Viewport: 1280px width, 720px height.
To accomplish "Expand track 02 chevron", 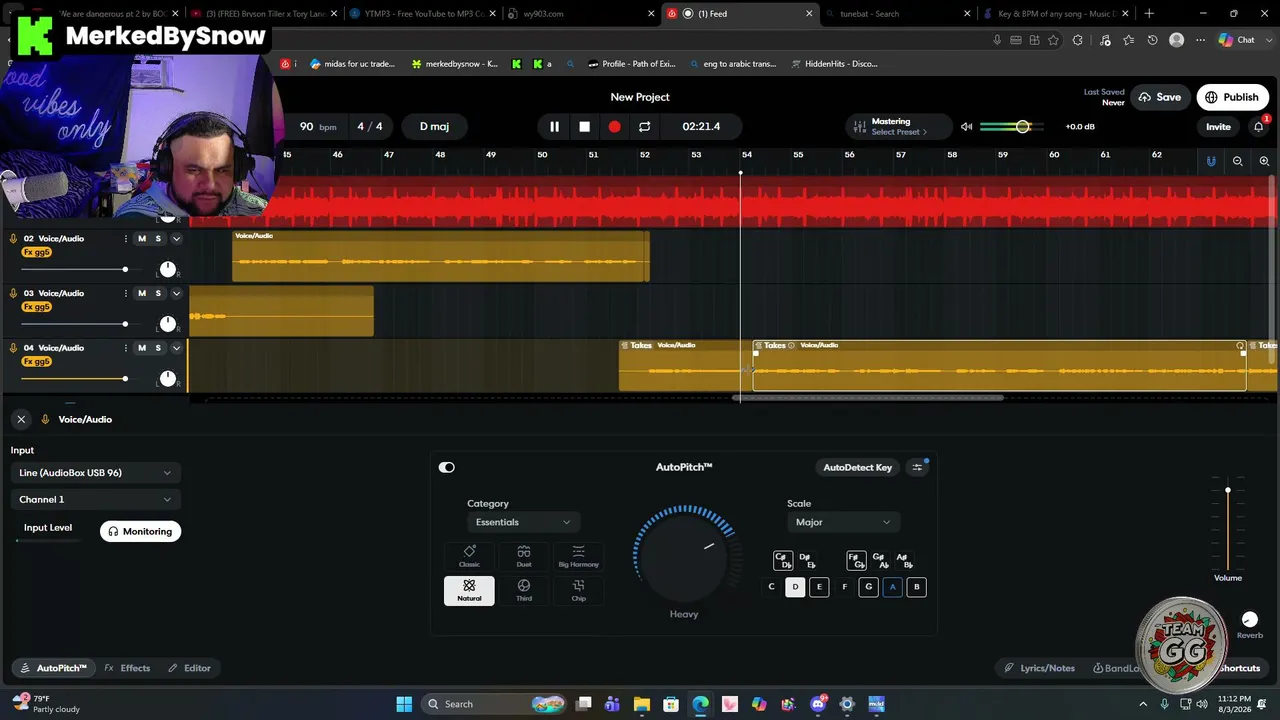I will (176, 239).
